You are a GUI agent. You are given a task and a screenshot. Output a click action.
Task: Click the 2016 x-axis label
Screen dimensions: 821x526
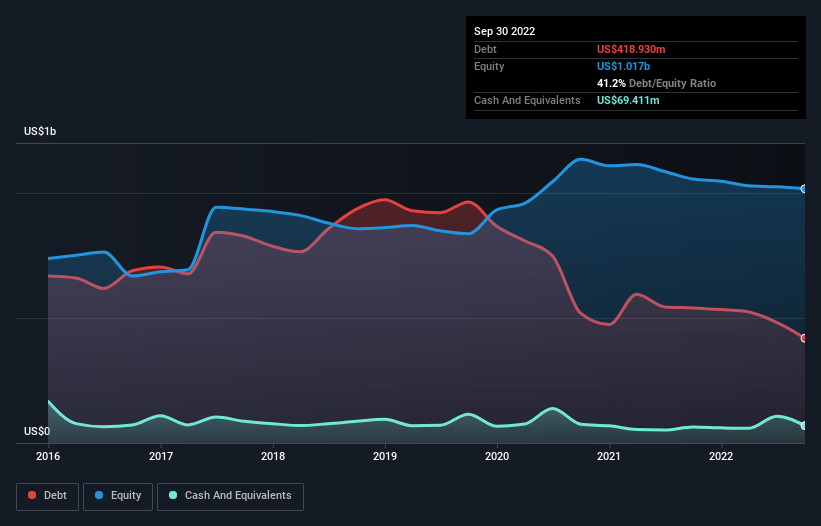point(48,456)
